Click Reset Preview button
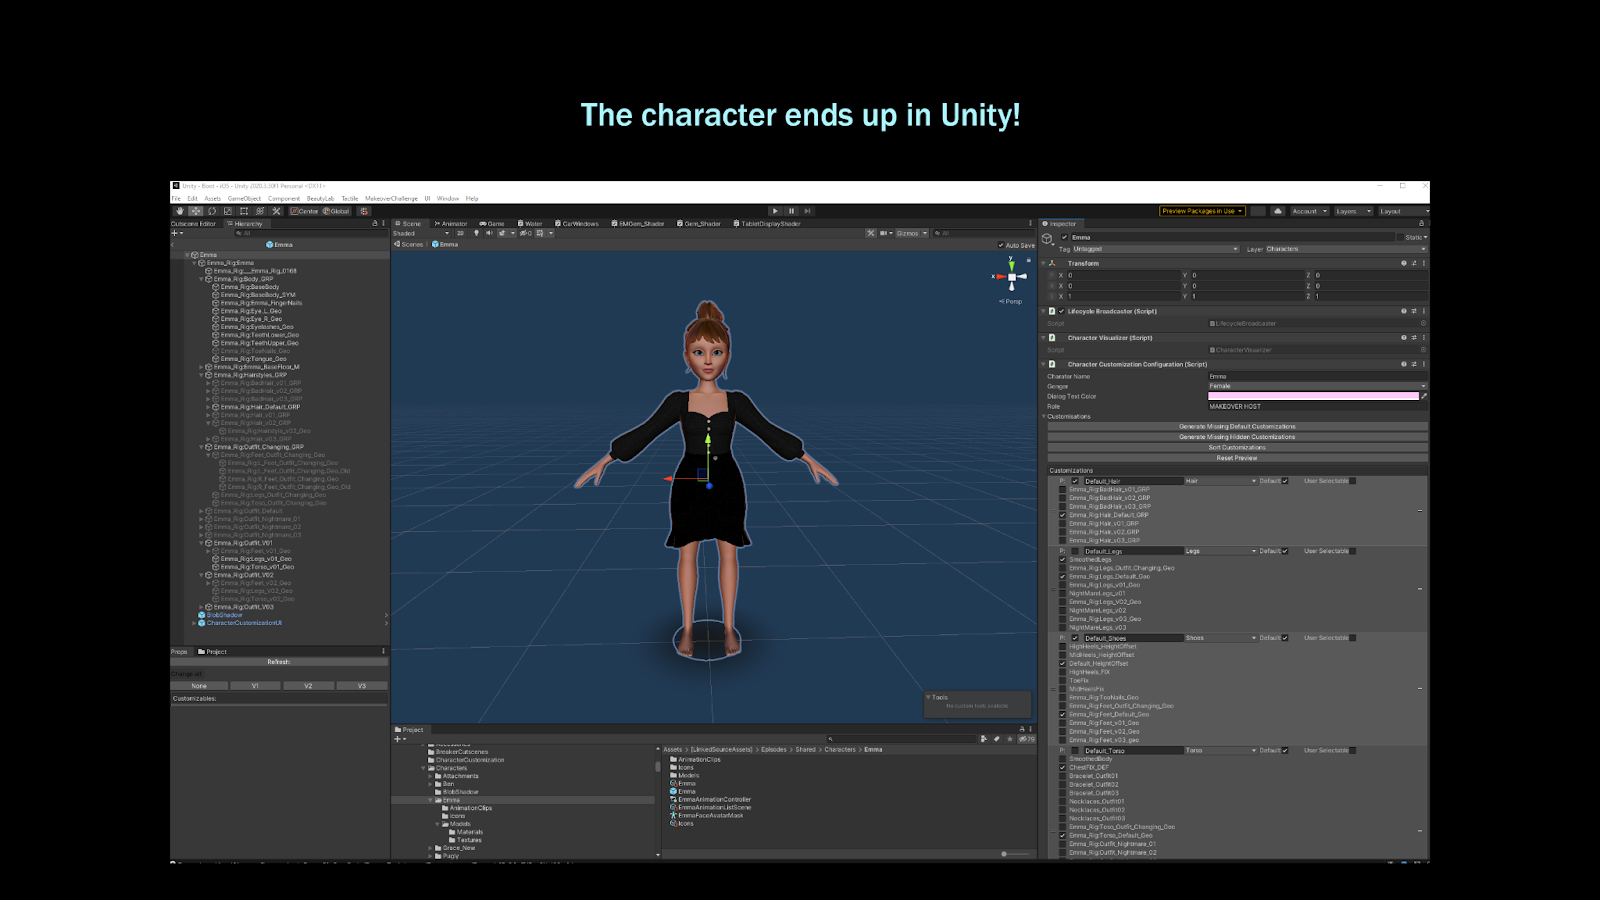The width and height of the screenshot is (1600, 900). click(1237, 458)
